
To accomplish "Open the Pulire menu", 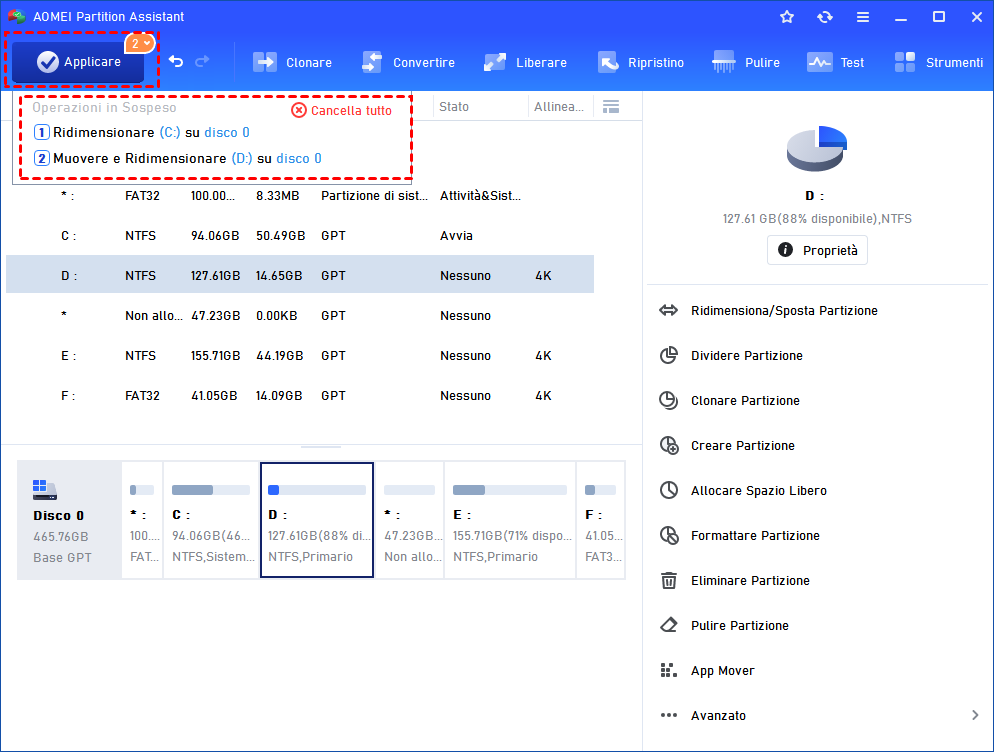I will tap(746, 62).
